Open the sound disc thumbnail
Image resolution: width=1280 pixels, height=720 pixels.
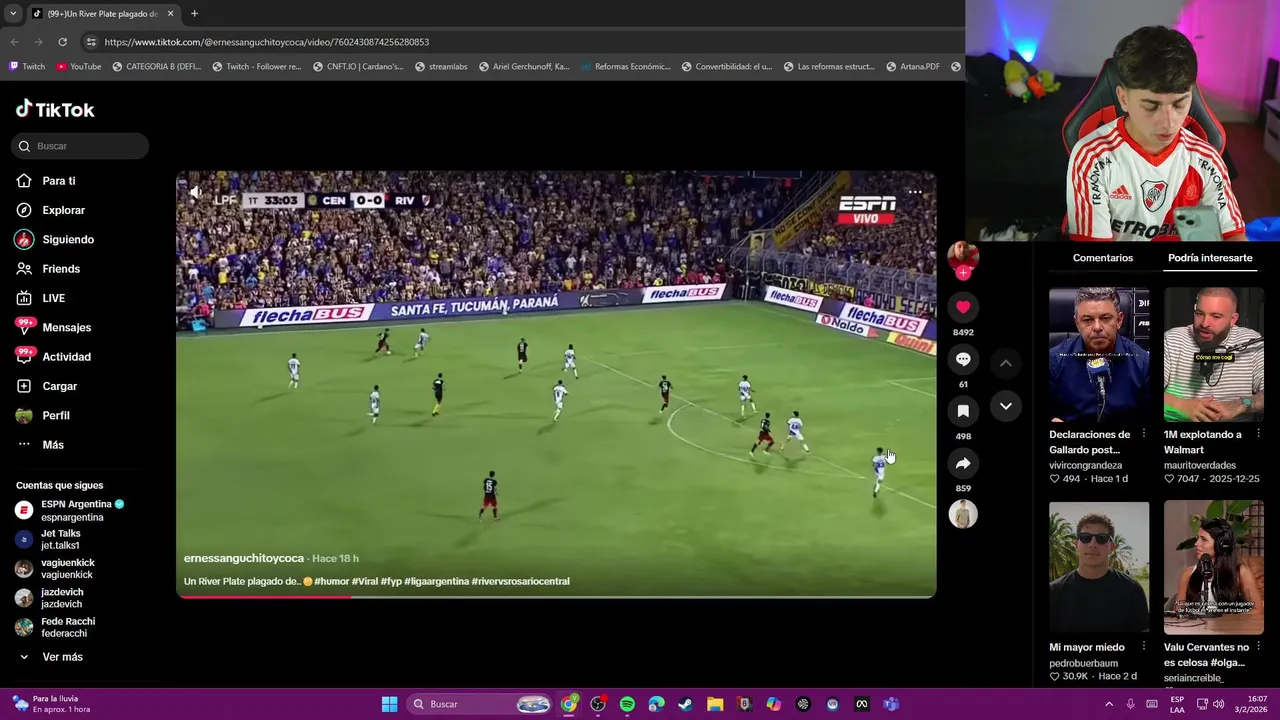[x=963, y=514]
